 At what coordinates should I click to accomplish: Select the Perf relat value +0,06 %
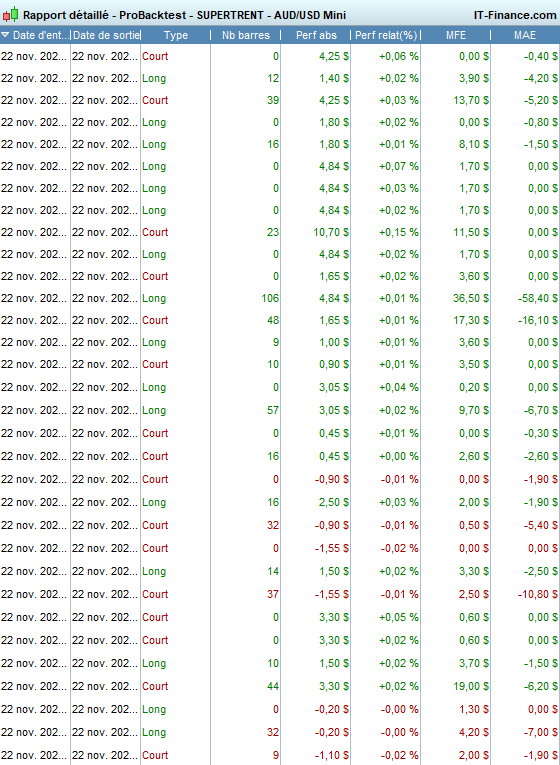pos(399,56)
